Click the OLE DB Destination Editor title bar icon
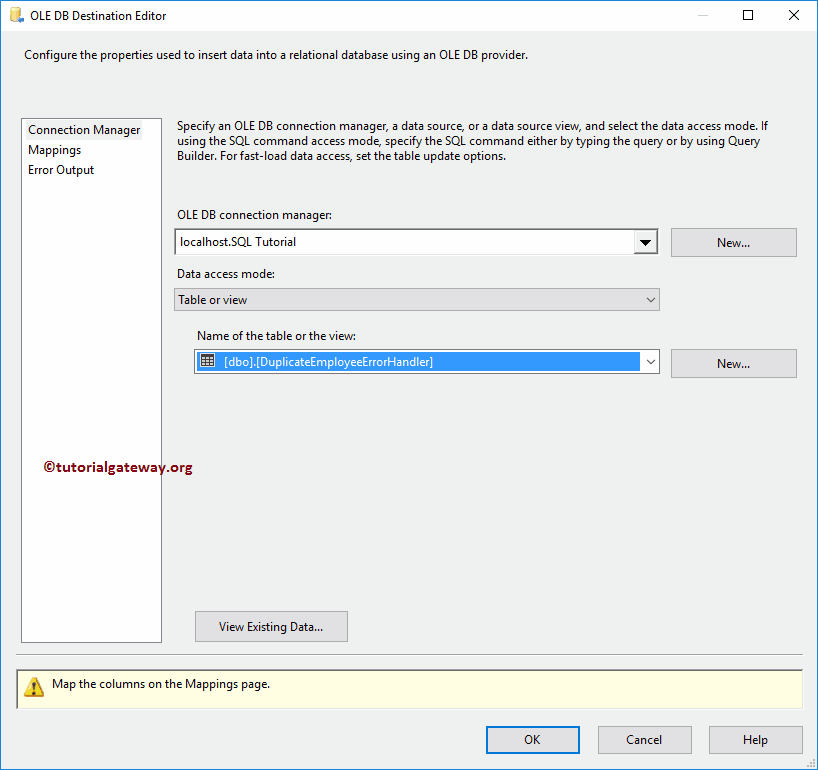 point(14,15)
